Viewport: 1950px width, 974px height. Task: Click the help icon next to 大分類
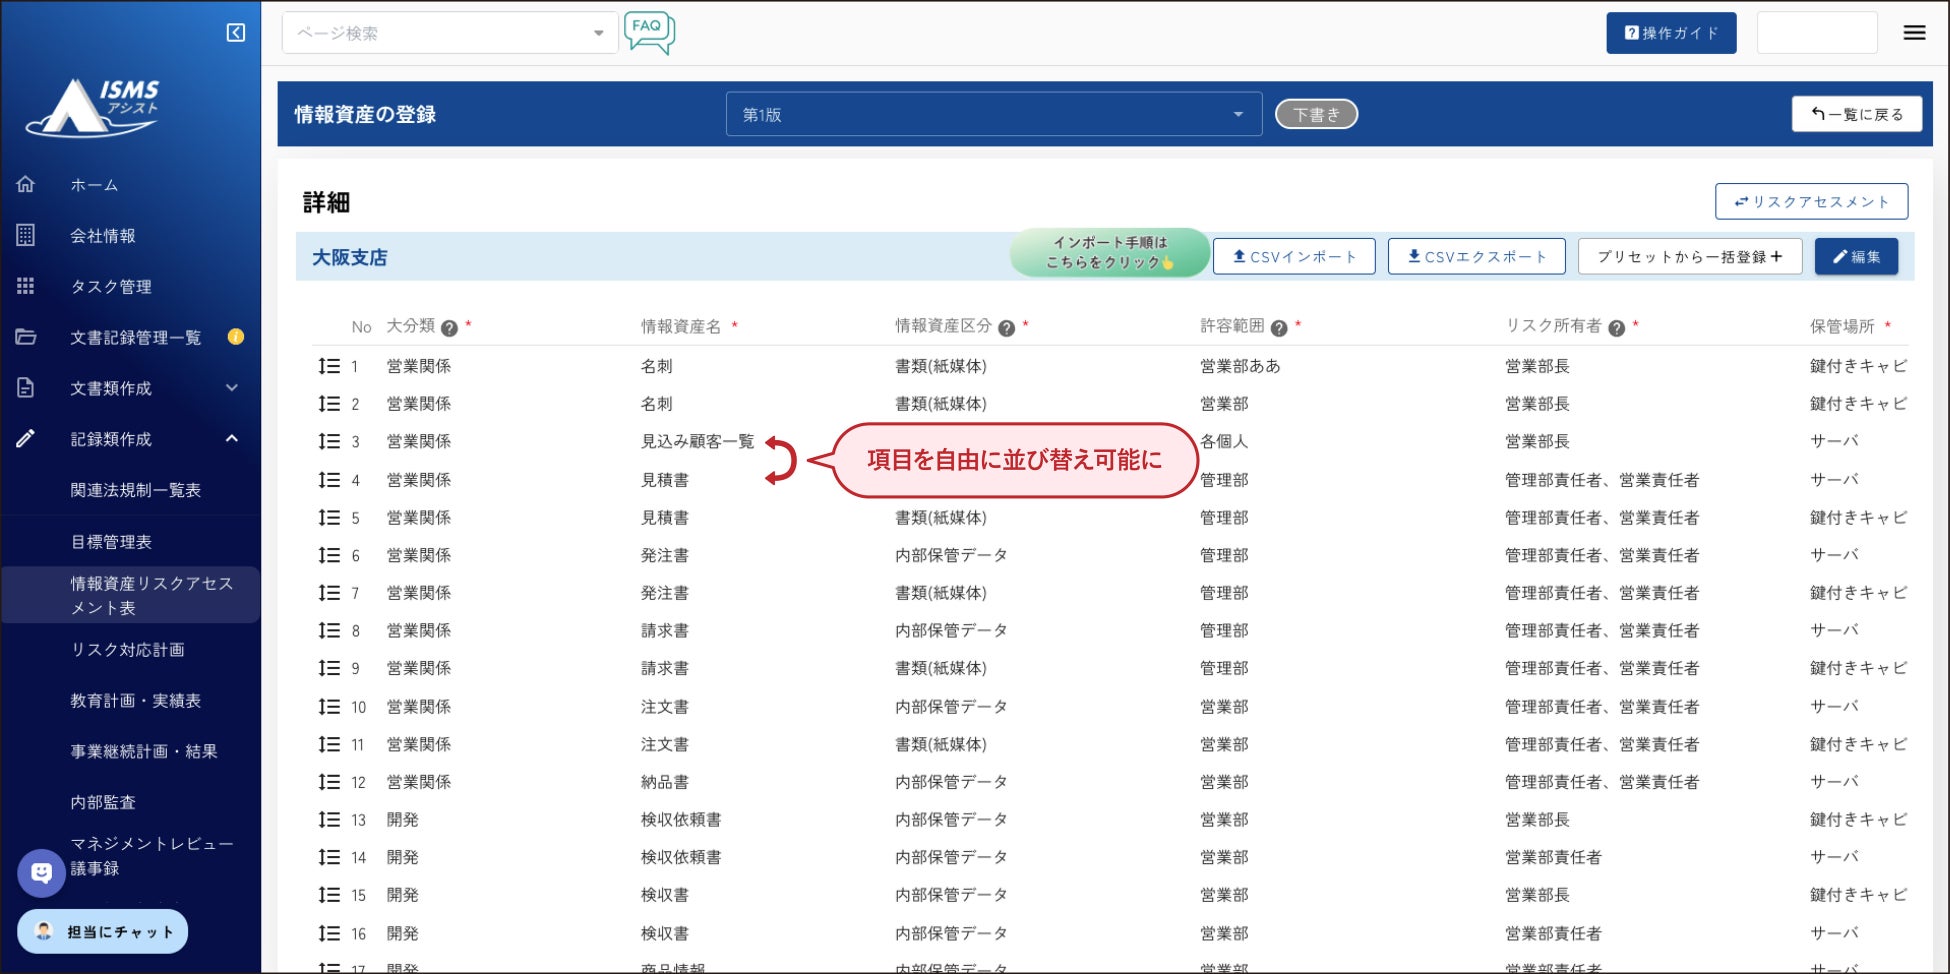[x=449, y=328]
